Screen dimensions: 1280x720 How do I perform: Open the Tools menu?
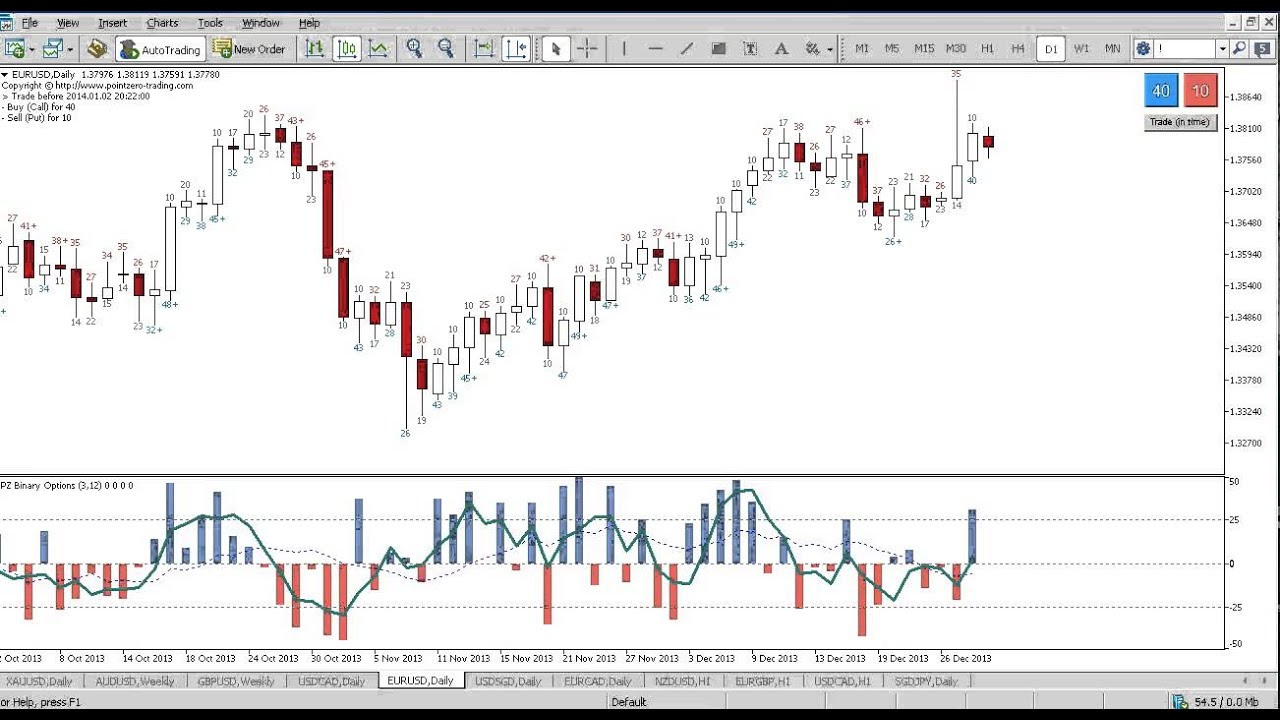(210, 23)
